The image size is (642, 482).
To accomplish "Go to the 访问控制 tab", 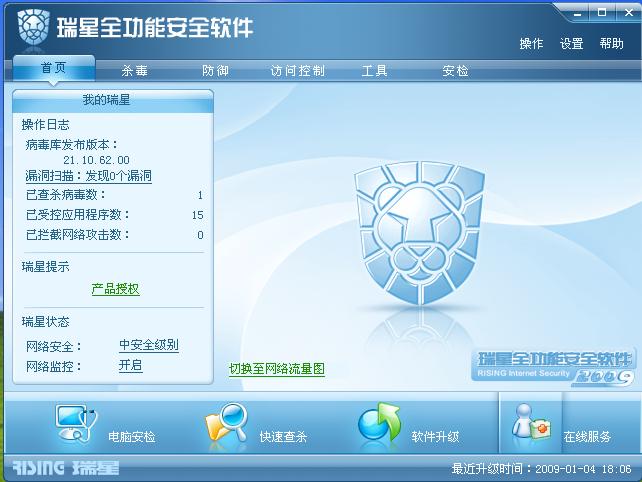I will pyautogui.click(x=298, y=71).
